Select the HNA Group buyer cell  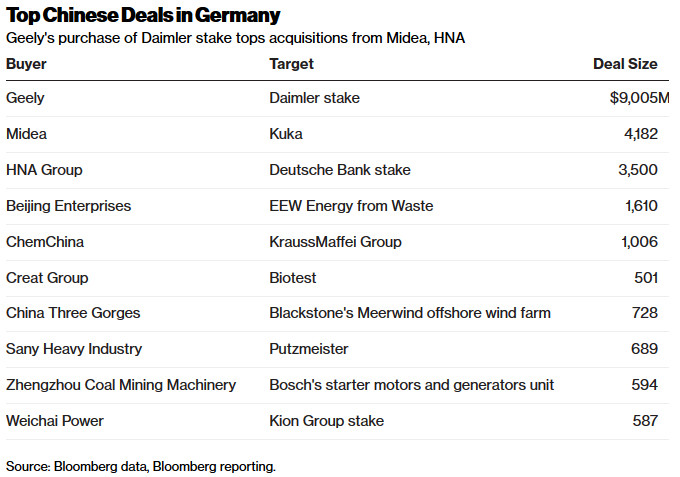[x=44, y=170]
